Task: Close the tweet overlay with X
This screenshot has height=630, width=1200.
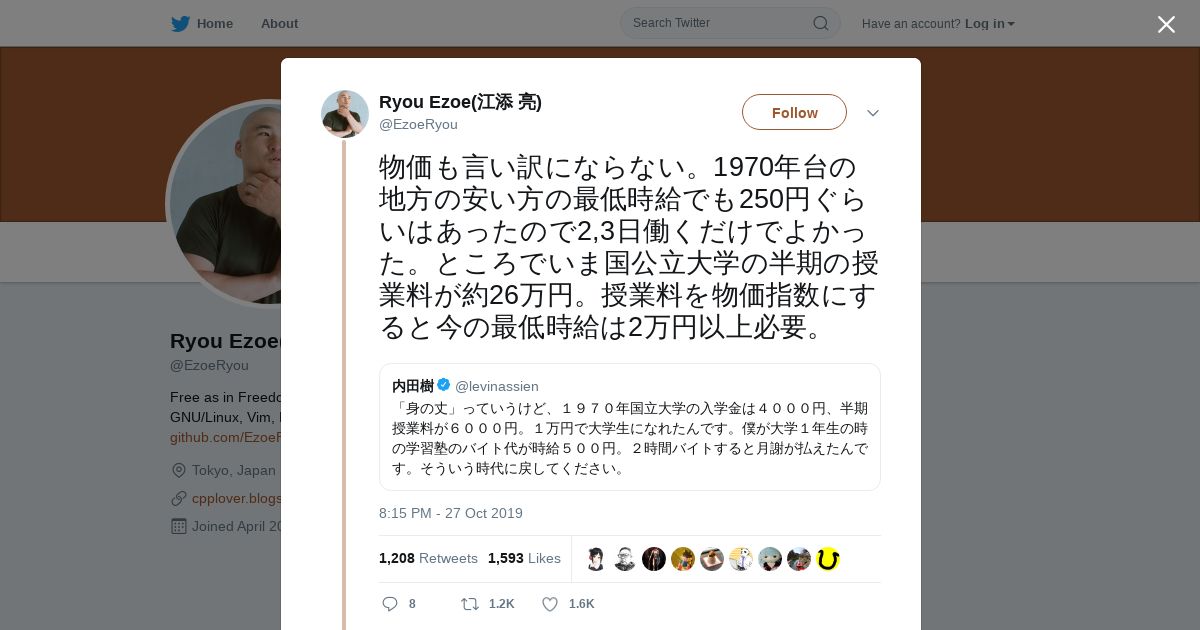Action: [x=1166, y=24]
